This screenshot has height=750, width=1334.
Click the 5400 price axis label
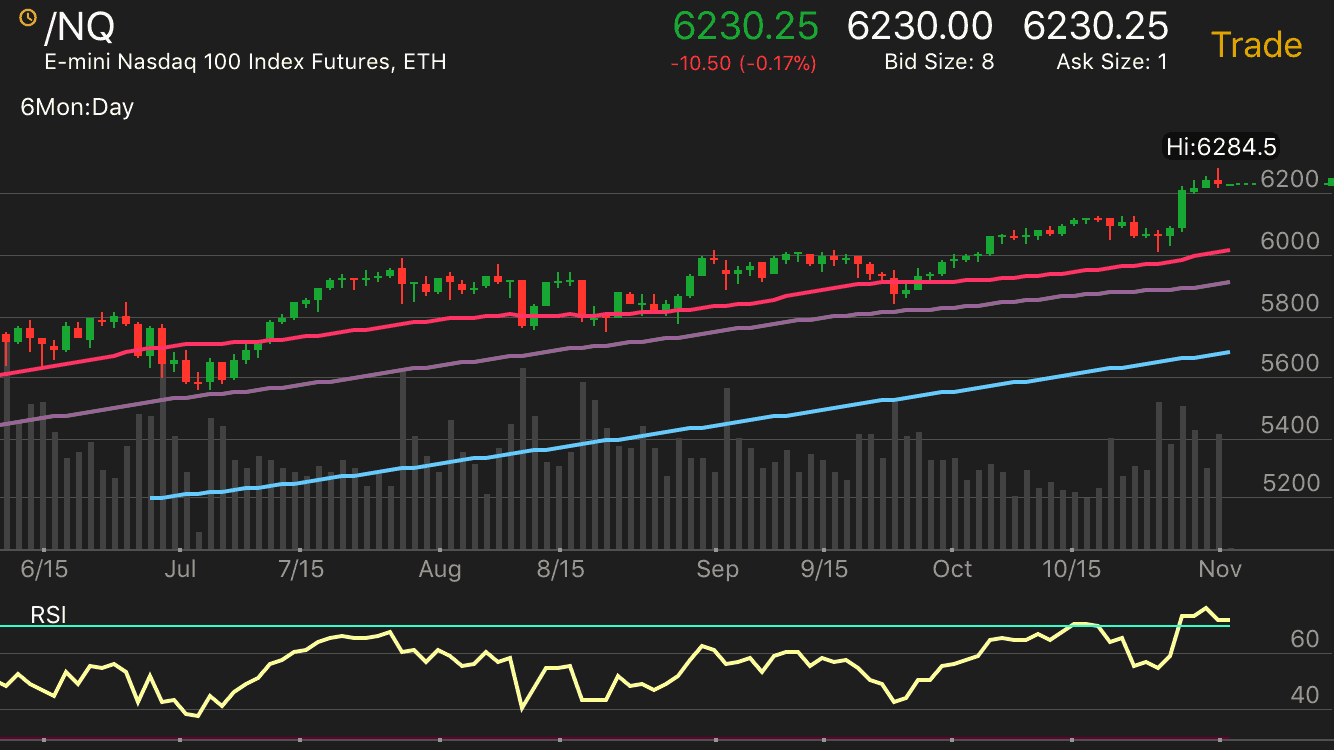(x=1289, y=425)
